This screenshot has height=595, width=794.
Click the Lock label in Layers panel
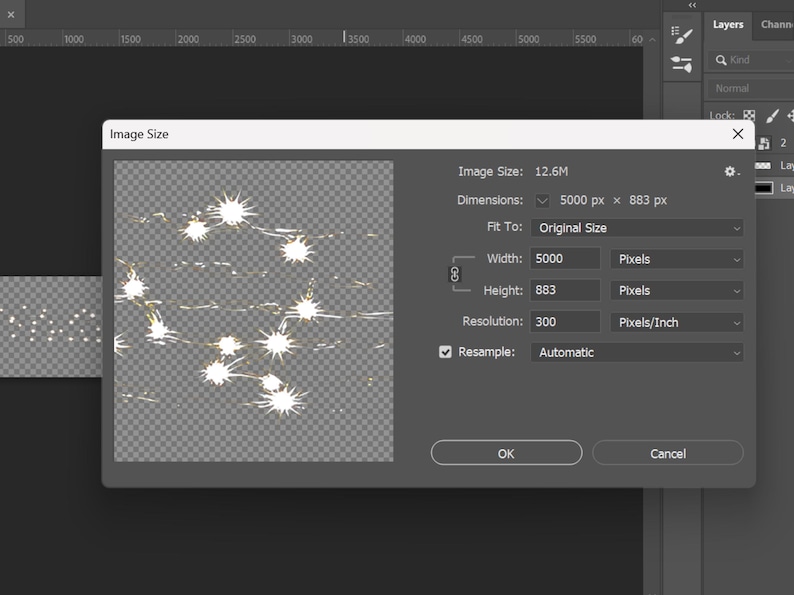point(722,116)
